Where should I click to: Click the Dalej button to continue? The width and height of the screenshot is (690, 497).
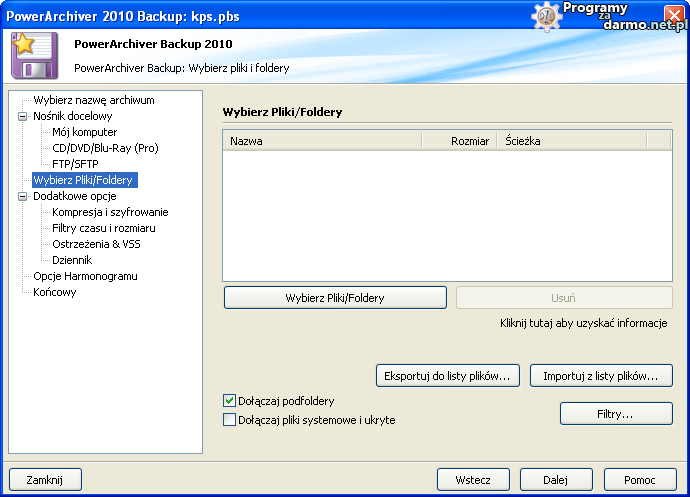coord(555,480)
